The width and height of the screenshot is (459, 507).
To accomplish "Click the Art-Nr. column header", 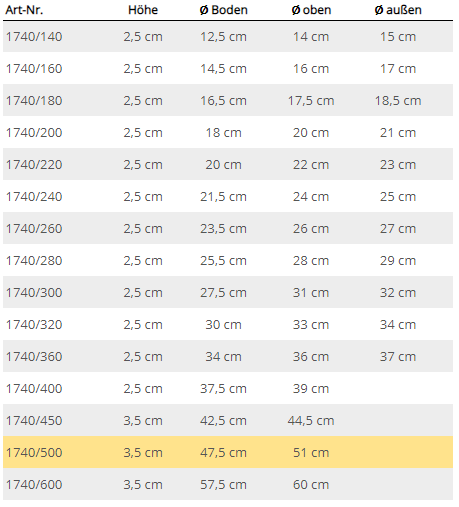I will pos(24,10).
